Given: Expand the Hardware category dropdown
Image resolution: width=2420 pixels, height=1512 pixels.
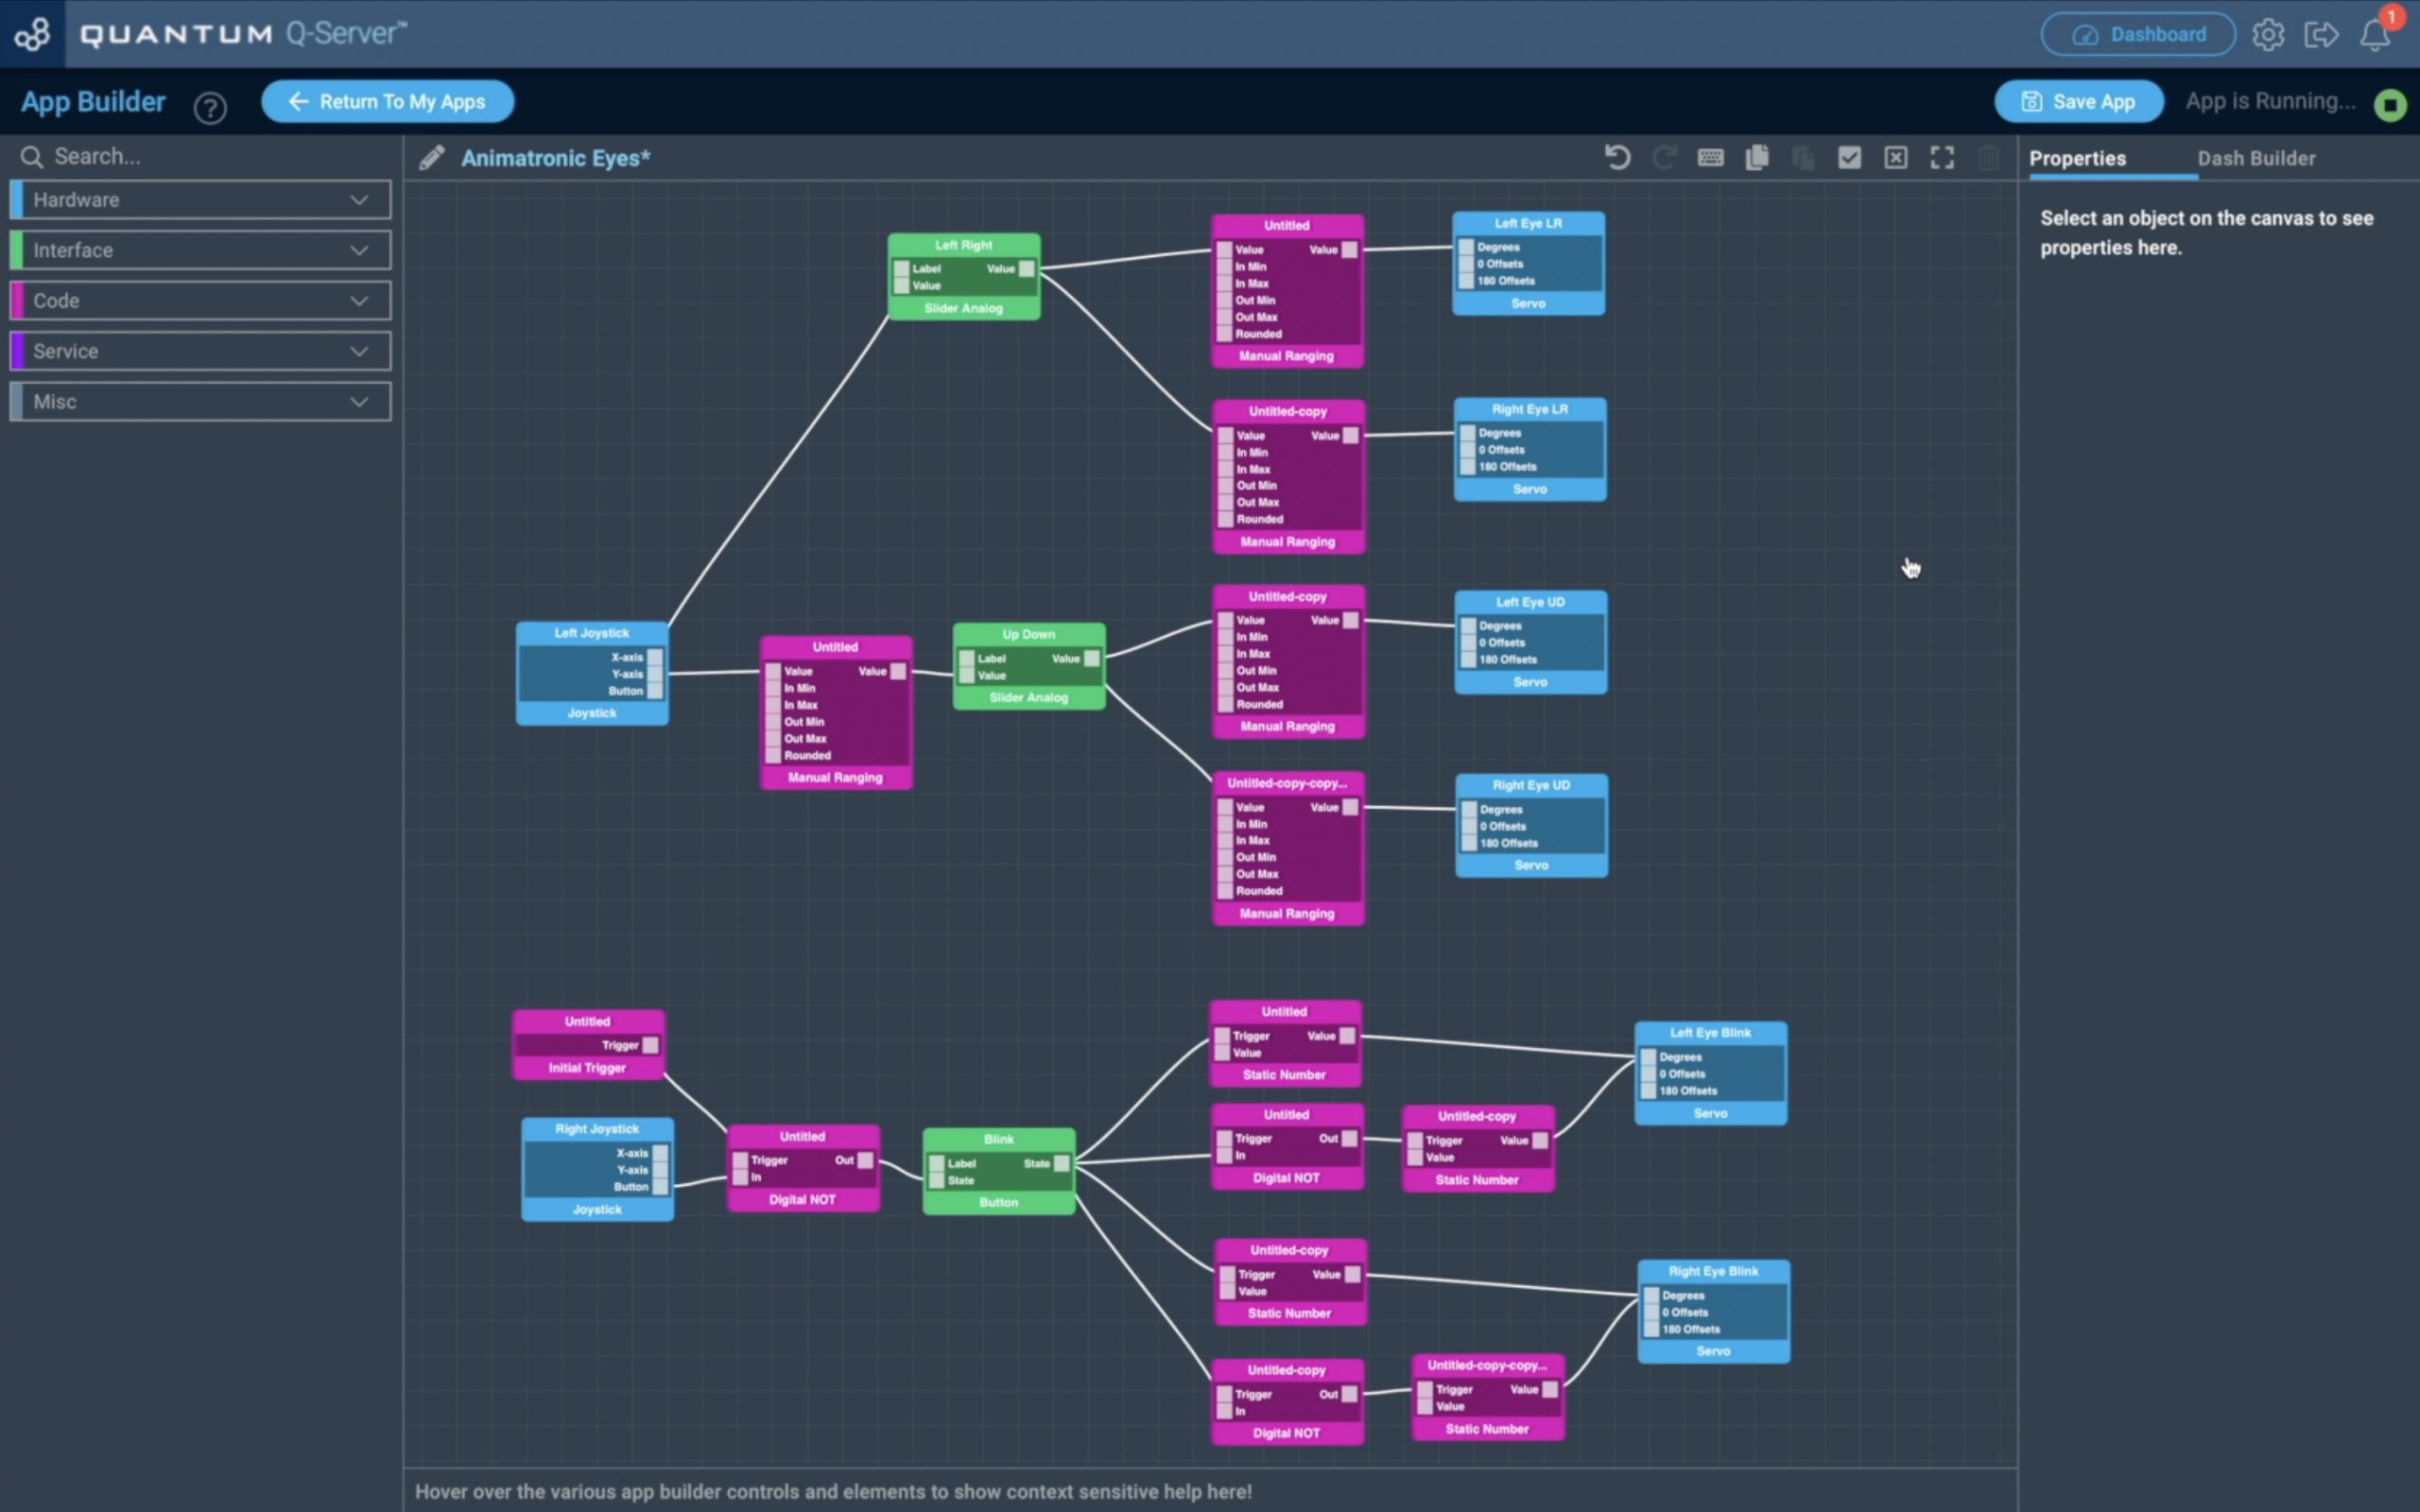Looking at the screenshot, I should click(200, 200).
